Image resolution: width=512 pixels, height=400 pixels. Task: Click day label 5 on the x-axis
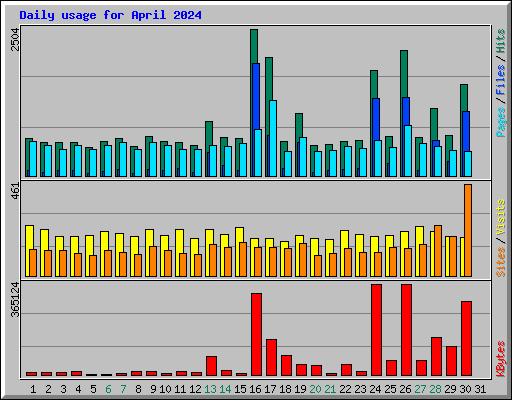click(93, 389)
